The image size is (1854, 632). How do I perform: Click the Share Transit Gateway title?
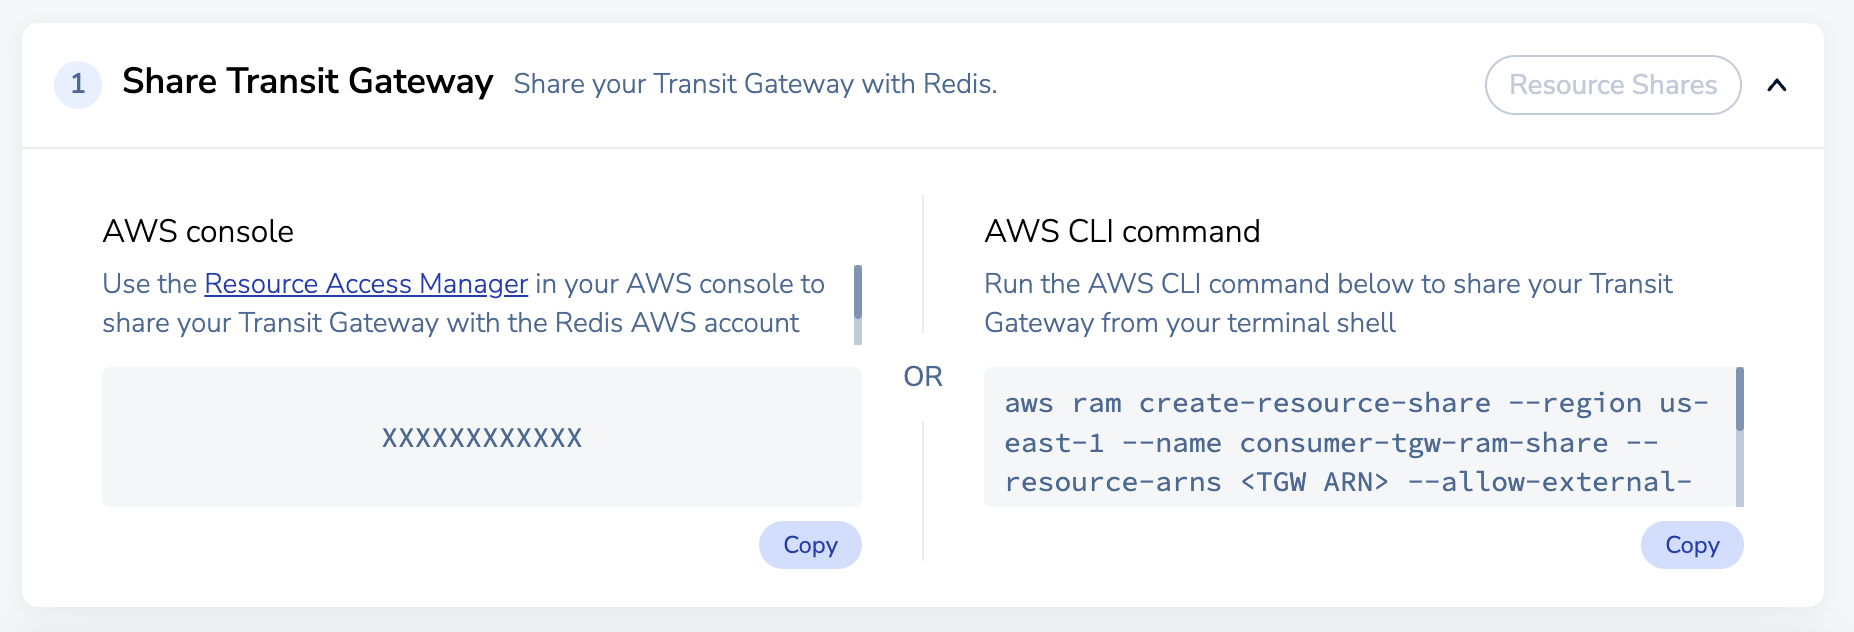[x=307, y=82]
